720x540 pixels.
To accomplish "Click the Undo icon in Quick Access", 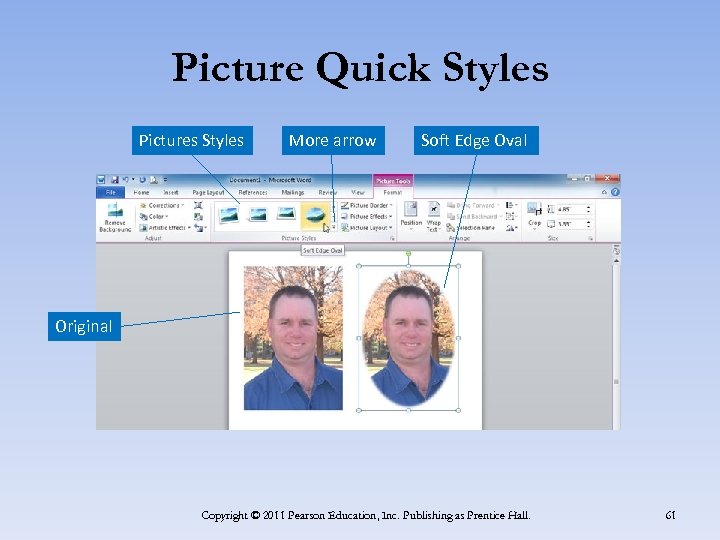I will (125, 180).
